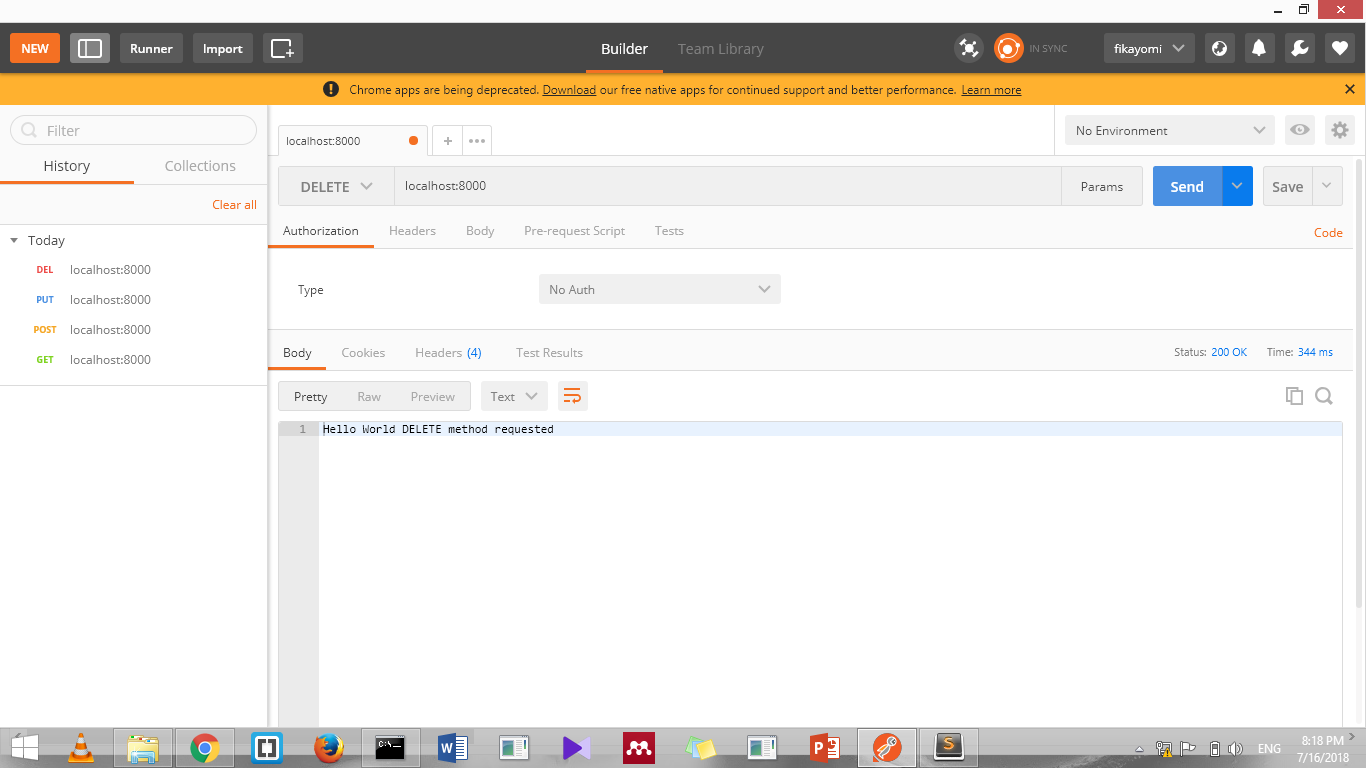
Task: Open the globe browse icon in header
Action: tap(1219, 48)
